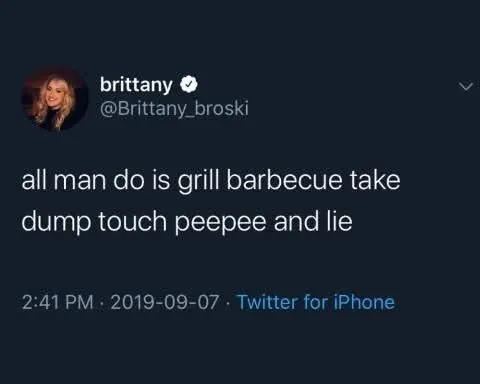Click the blue verified badge
The height and width of the screenshot is (384, 480).
click(x=189, y=85)
